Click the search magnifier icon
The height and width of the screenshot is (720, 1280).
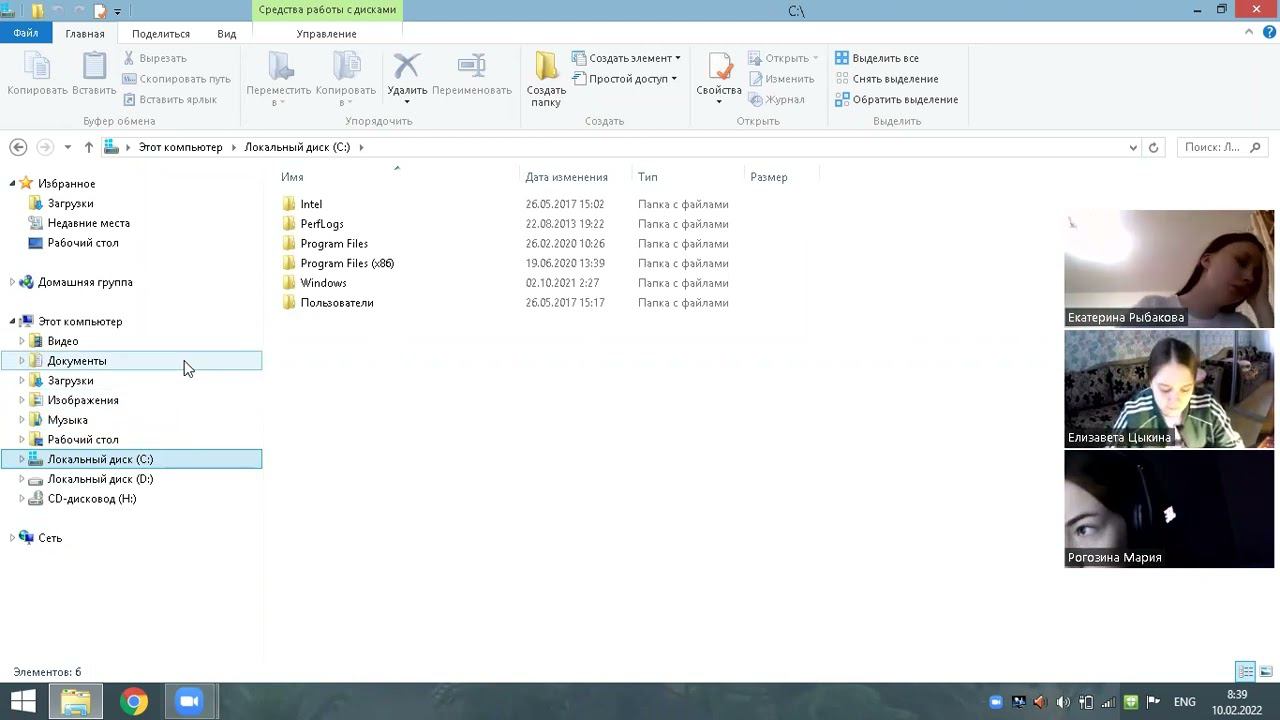pyautogui.click(x=1256, y=147)
